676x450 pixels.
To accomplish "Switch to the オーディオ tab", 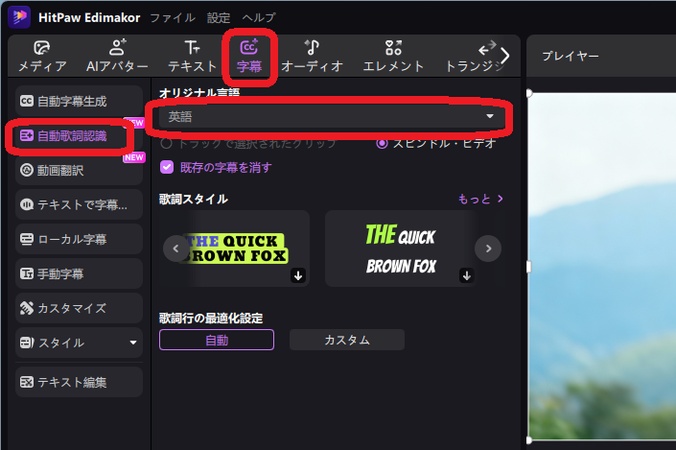I will (312, 56).
